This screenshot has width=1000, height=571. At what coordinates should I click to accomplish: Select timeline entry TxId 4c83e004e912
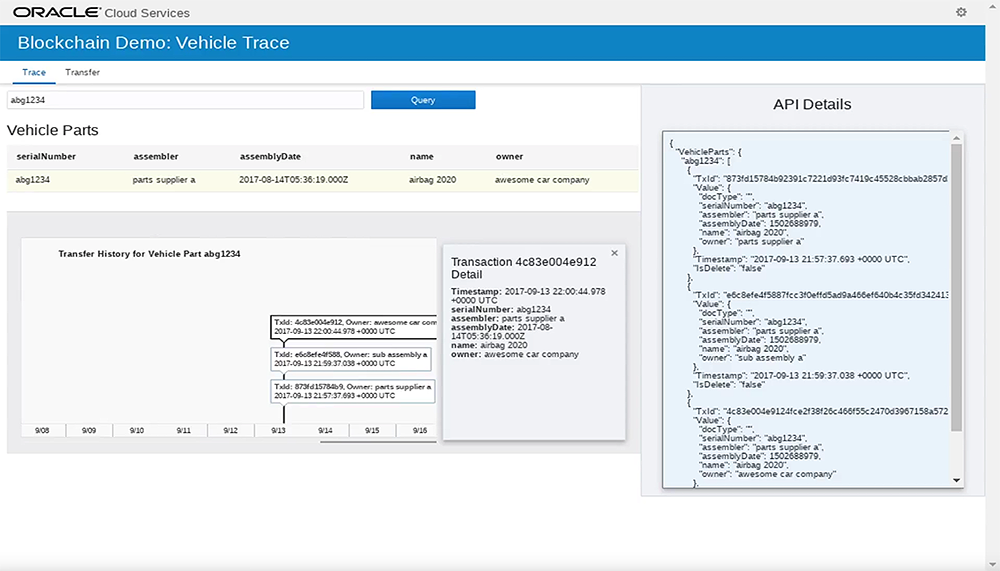coord(354,327)
